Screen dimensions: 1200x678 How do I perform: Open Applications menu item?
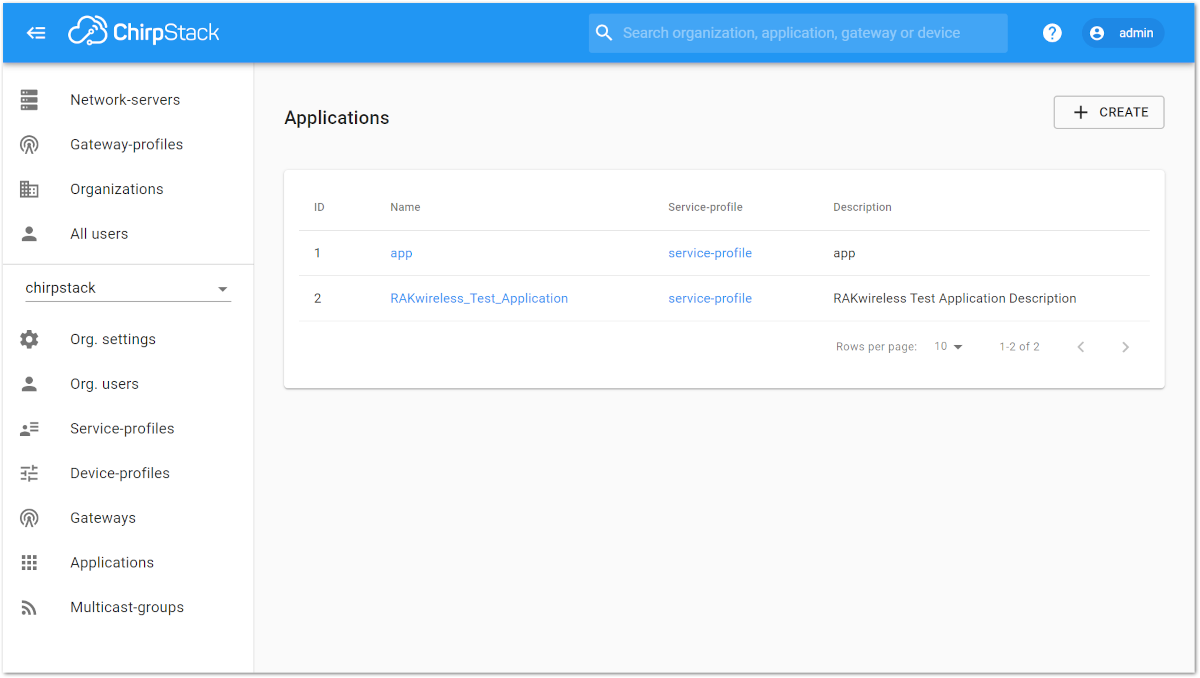(x=128, y=563)
